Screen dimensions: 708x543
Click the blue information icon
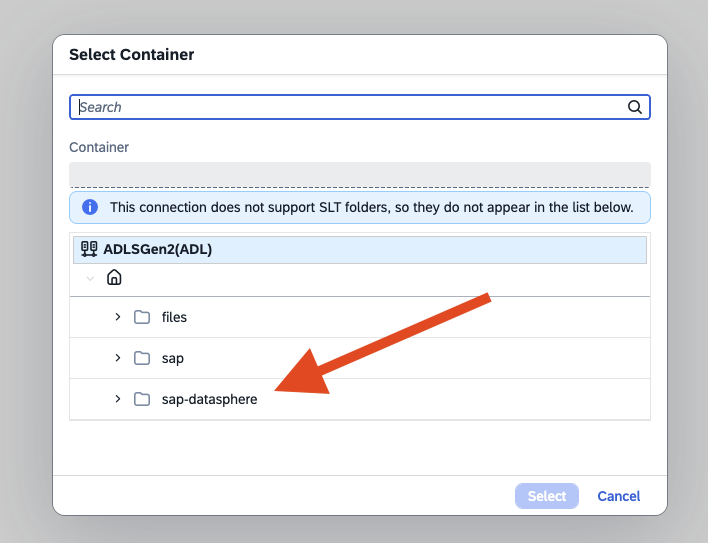[90, 207]
